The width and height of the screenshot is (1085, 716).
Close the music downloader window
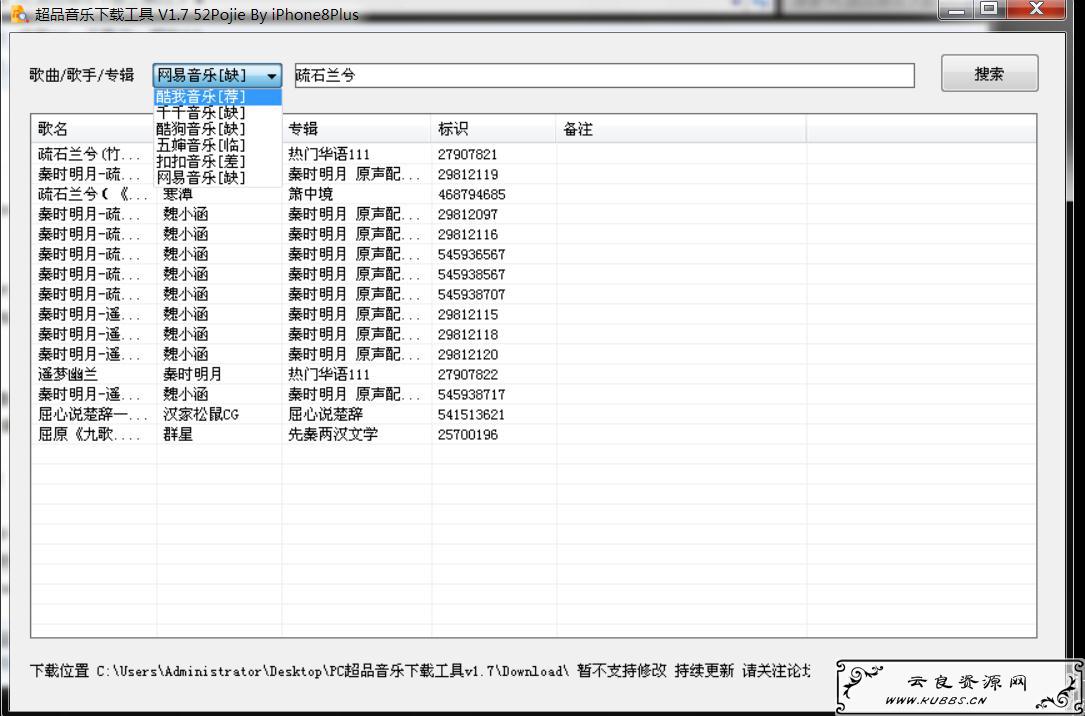(1037, 10)
